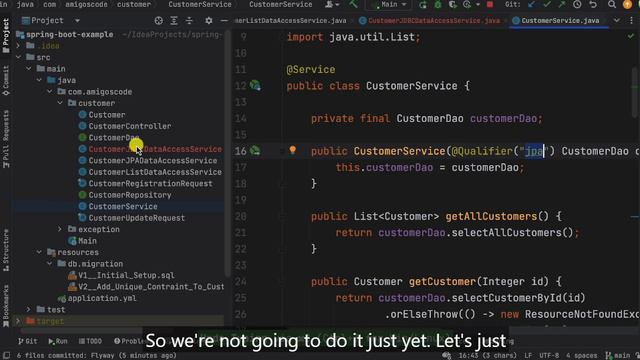Collapse the customer package
The height and width of the screenshot is (360, 640).
pos(60,103)
